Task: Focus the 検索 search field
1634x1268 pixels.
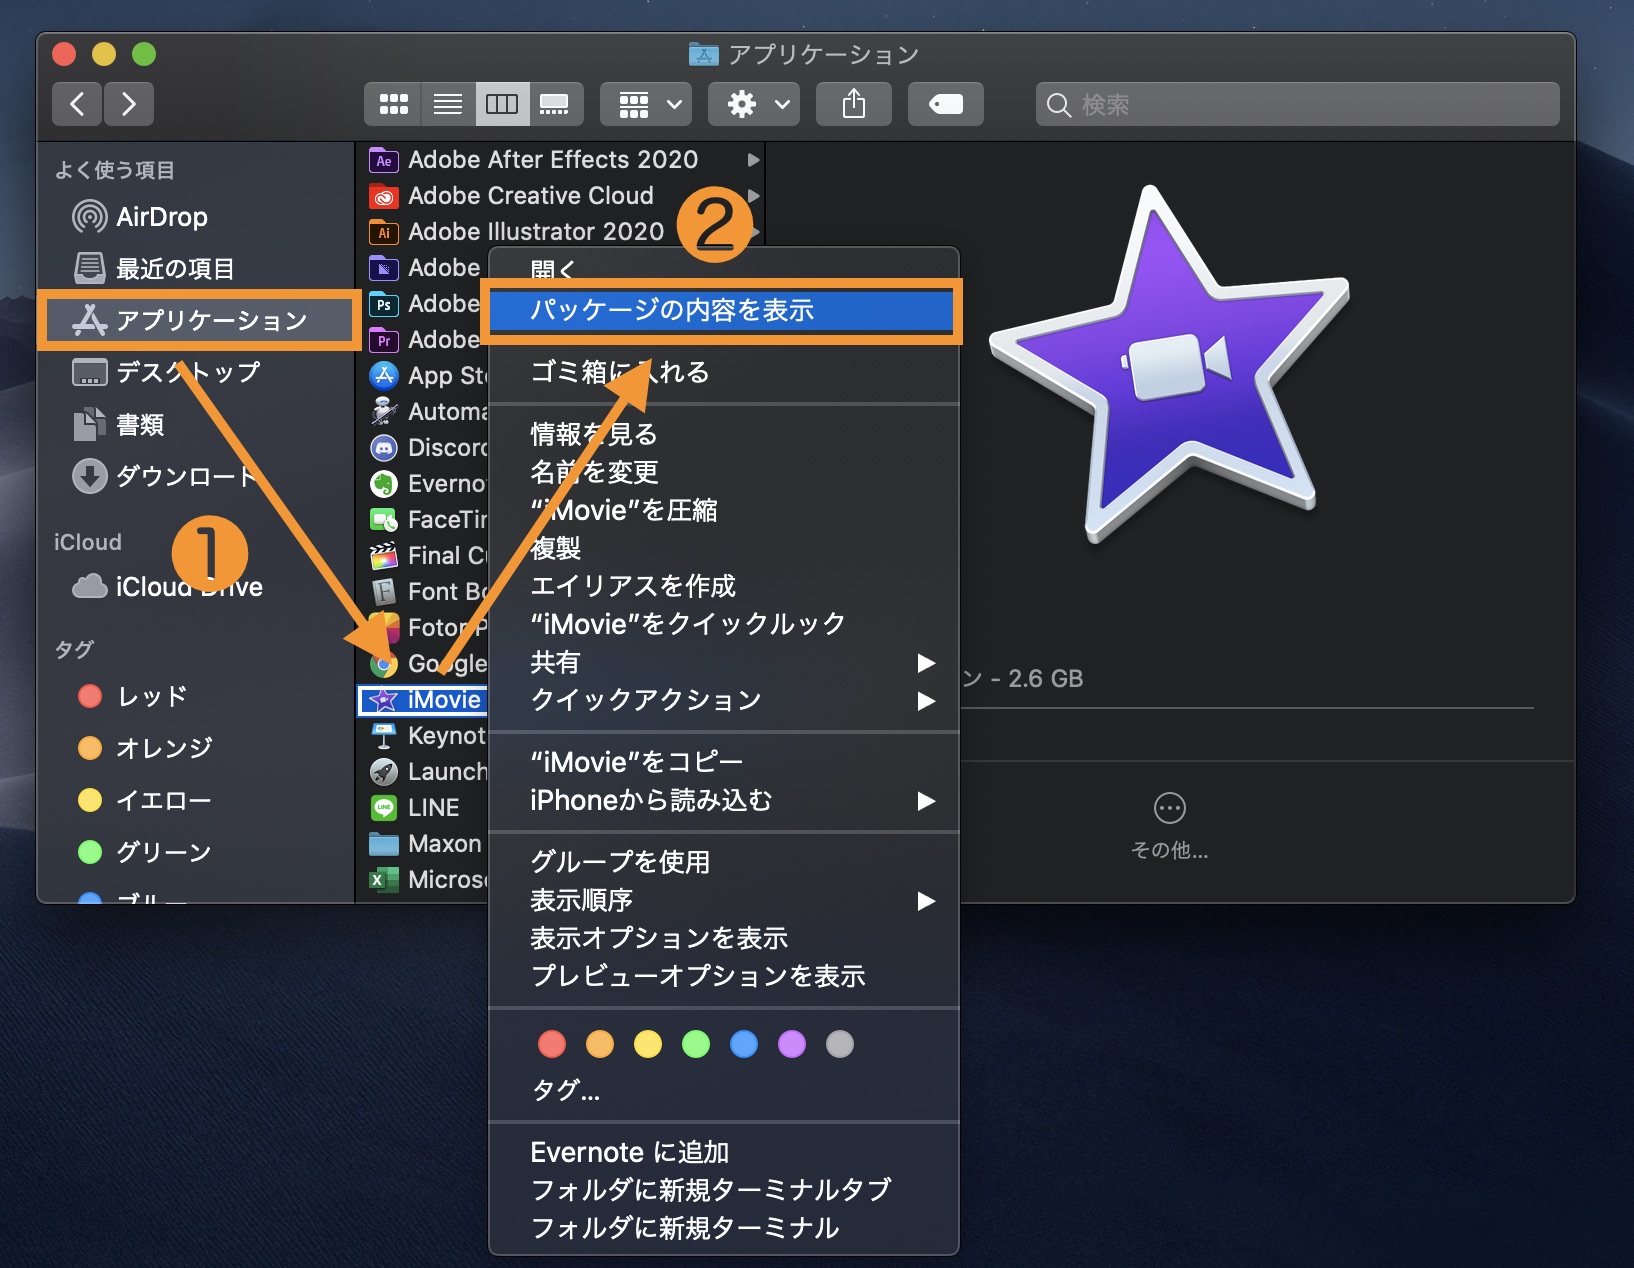Action: click(1297, 104)
